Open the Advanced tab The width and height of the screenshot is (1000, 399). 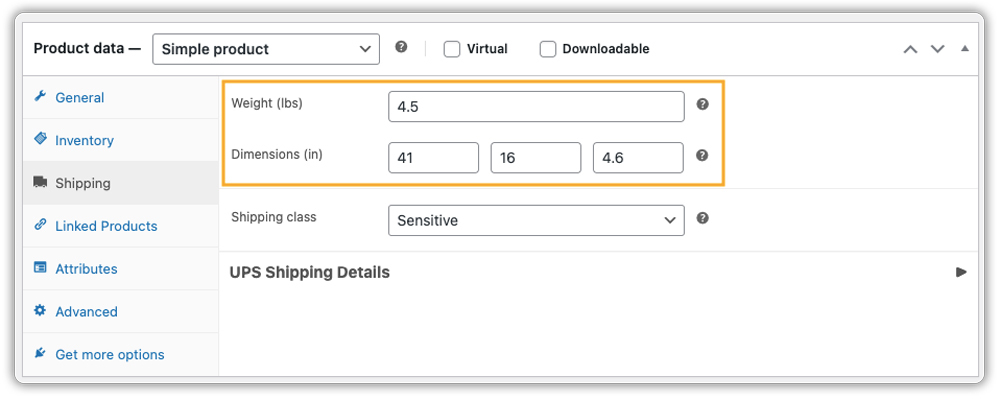coord(121,311)
